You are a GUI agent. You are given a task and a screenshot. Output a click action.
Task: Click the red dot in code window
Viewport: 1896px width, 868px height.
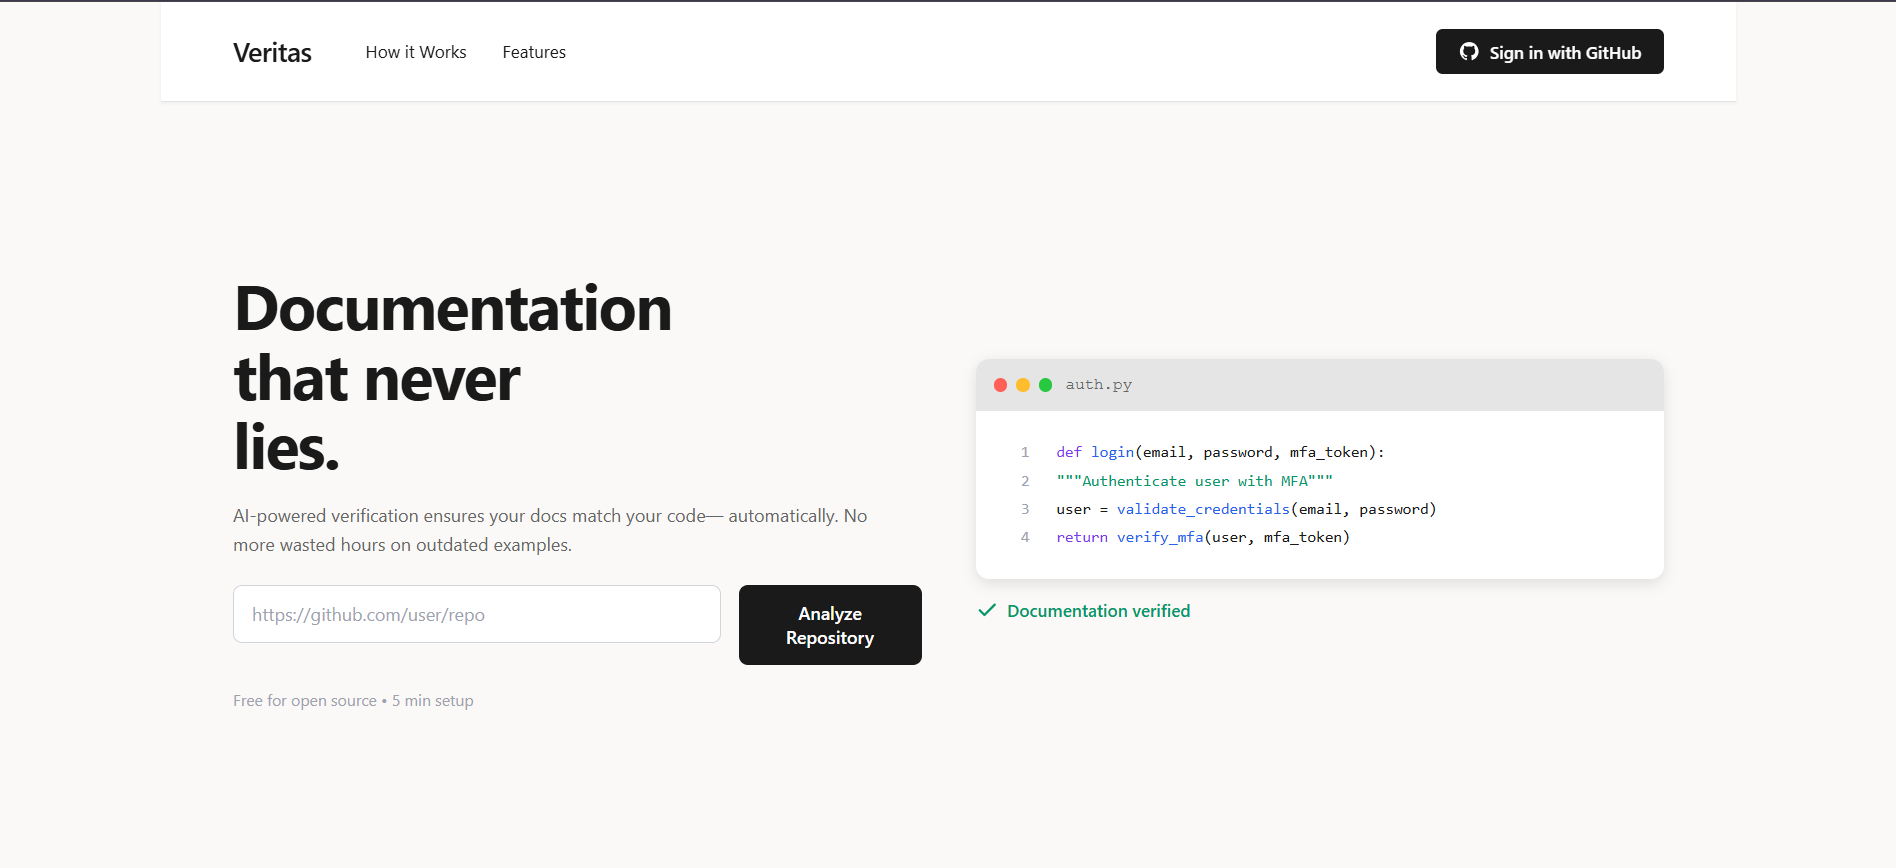[x=1000, y=385]
